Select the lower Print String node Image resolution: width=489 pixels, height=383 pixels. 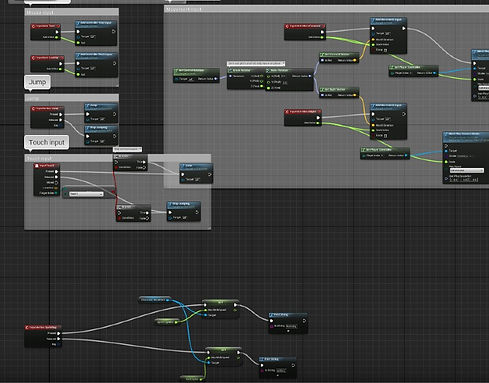(x=278, y=367)
